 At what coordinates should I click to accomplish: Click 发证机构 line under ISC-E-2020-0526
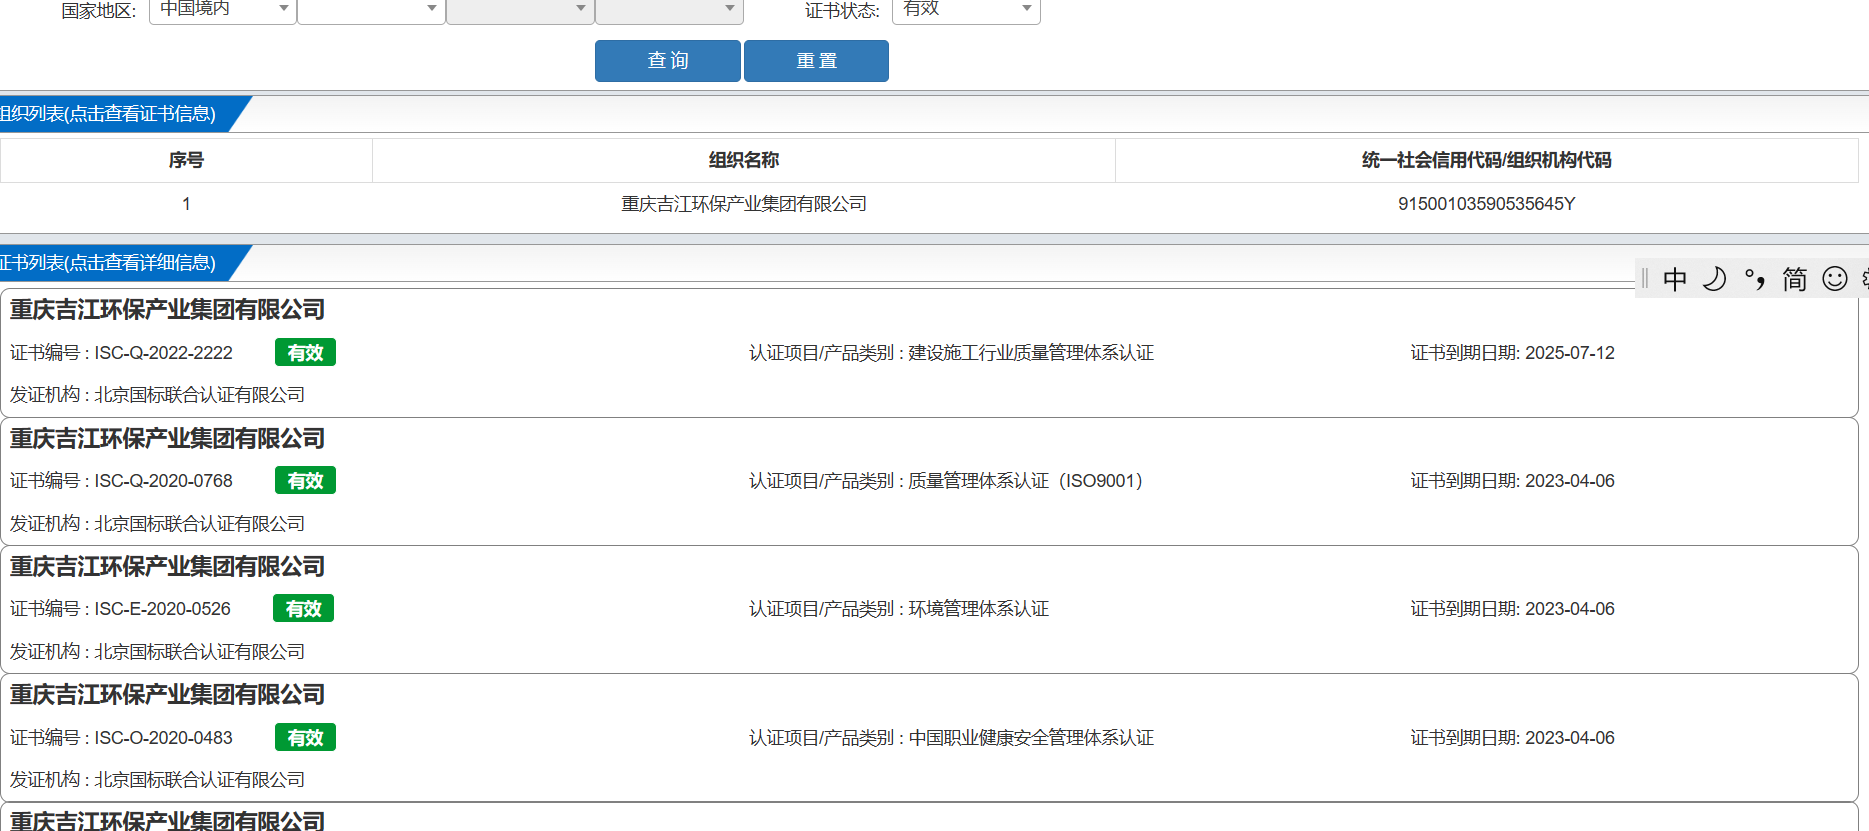(158, 652)
